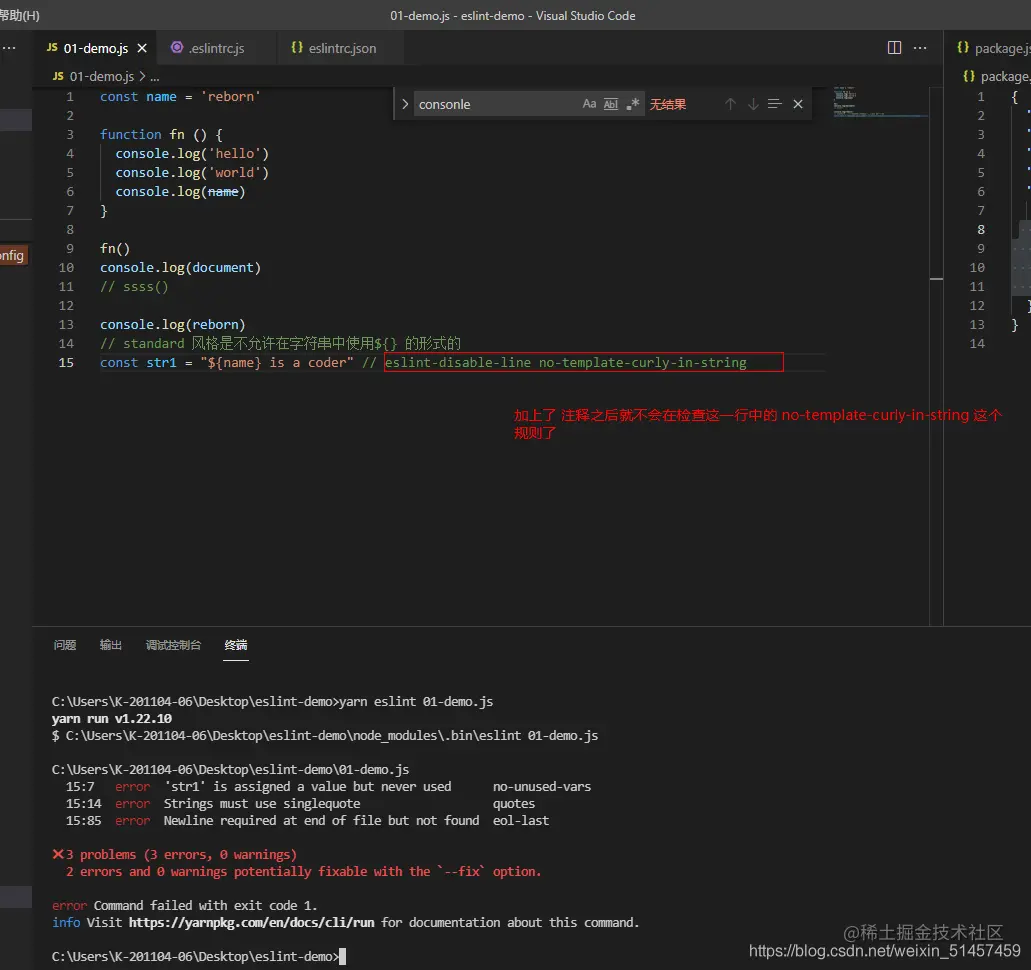Click the minimap preview in editor

[878, 103]
